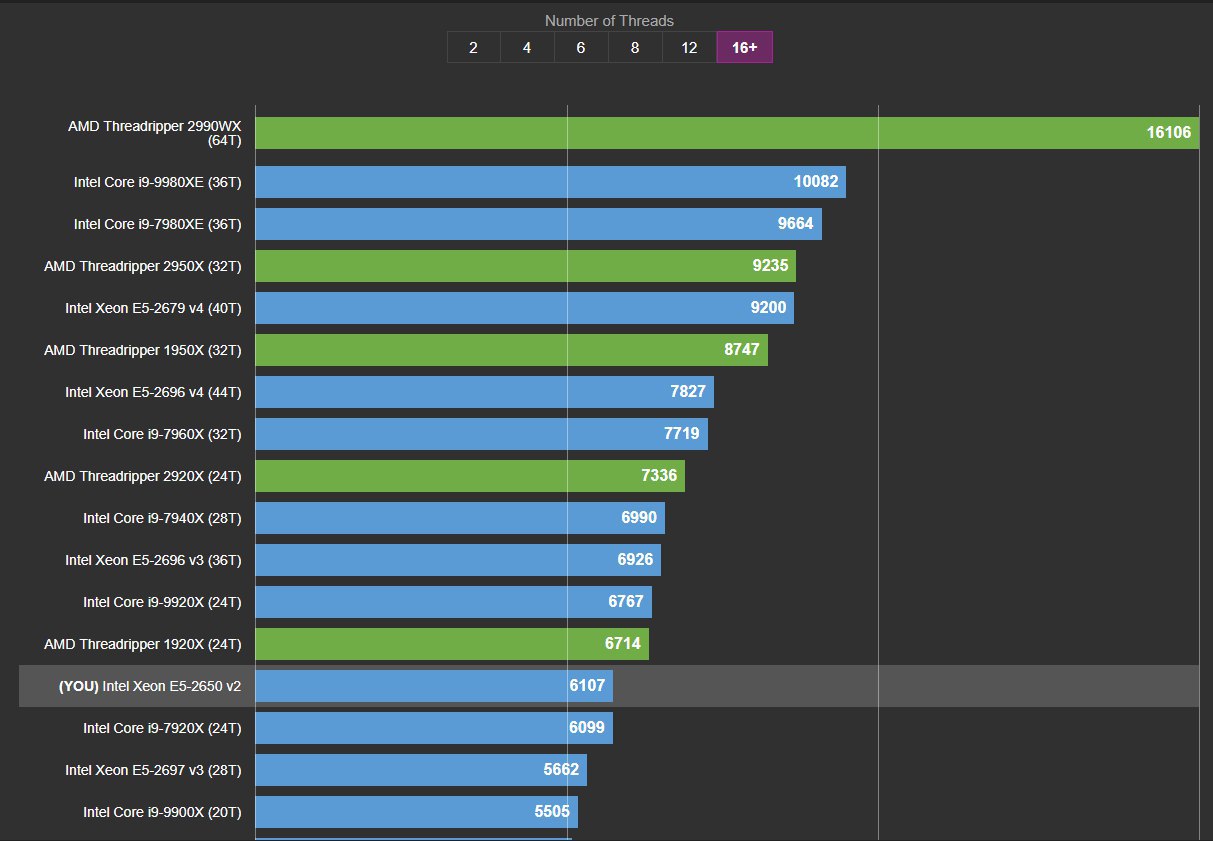Click the score value 9200
The width and height of the screenshot is (1213, 841).
tap(769, 308)
